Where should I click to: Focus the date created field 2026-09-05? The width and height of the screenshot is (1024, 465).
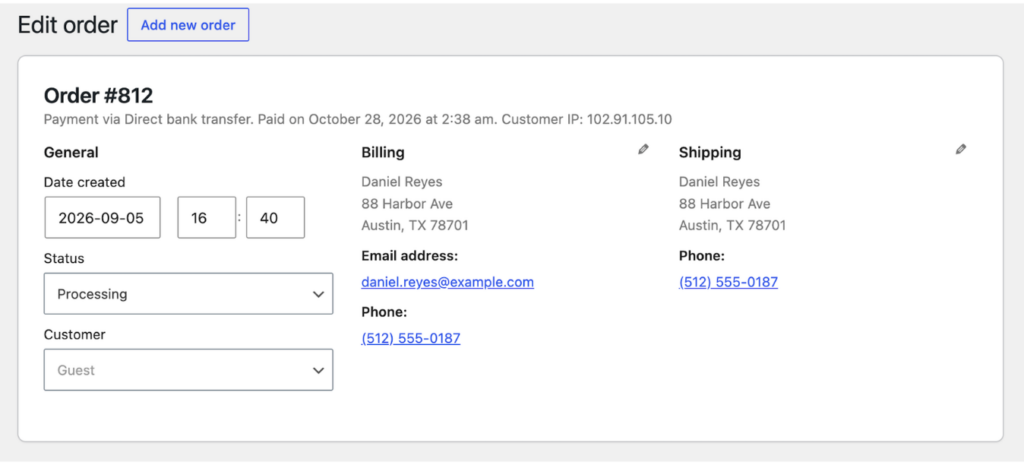pos(103,217)
